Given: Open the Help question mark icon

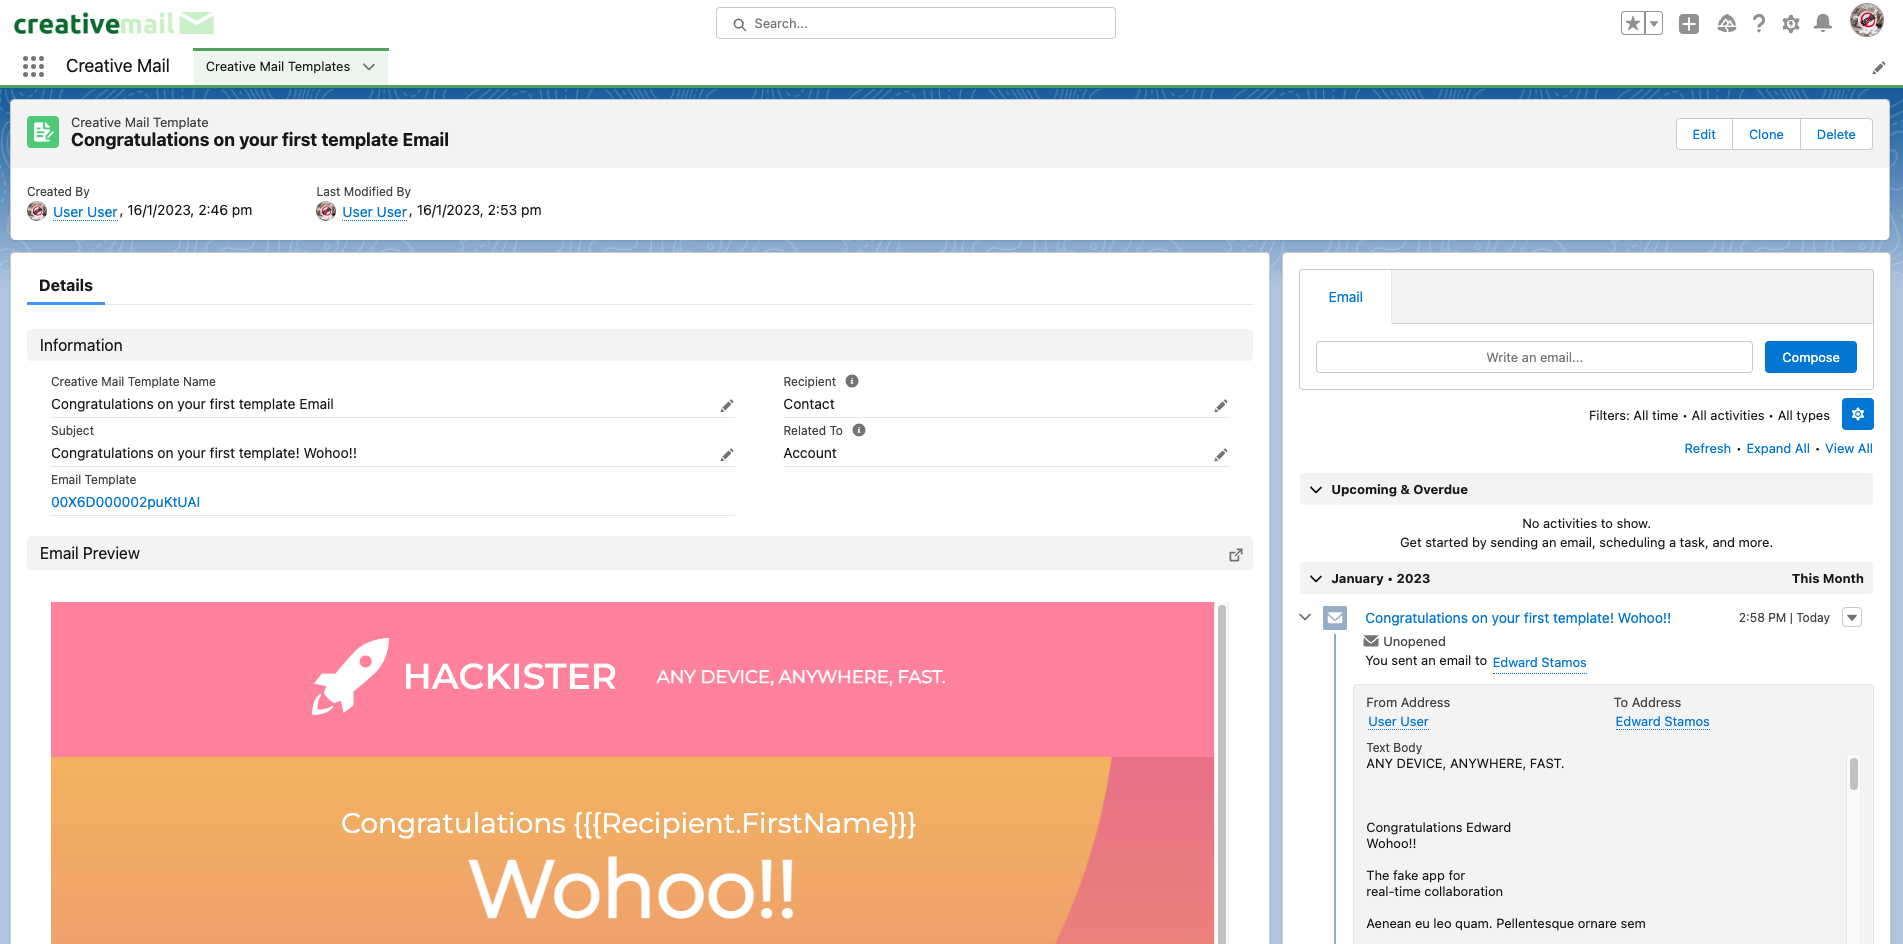Looking at the screenshot, I should 1759,23.
